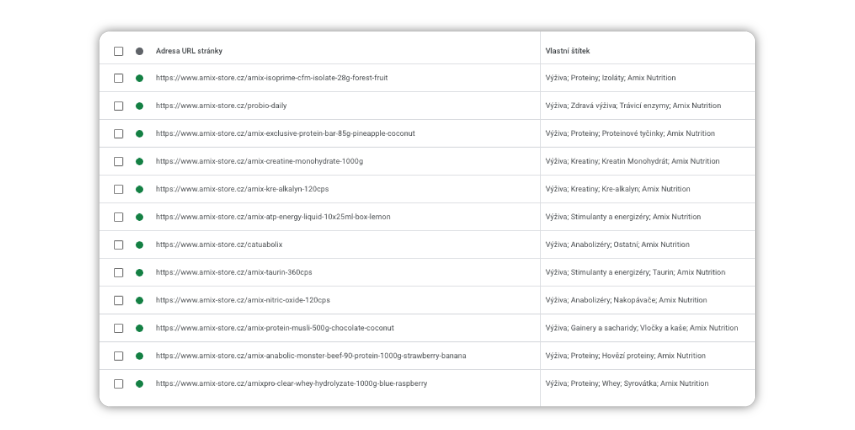The image size is (855, 430).
Task: Click label containing 'Proteinové tyčinky'
Action: coord(630,133)
